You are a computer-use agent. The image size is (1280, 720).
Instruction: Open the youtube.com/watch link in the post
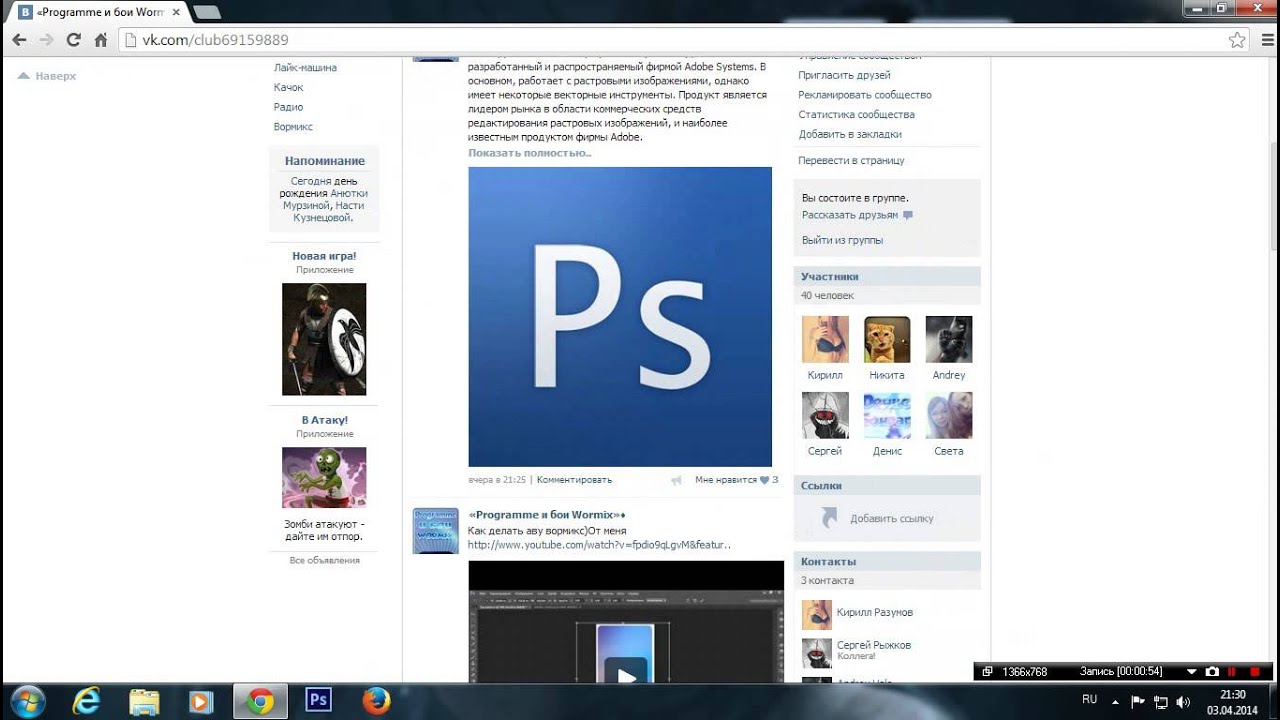599,545
